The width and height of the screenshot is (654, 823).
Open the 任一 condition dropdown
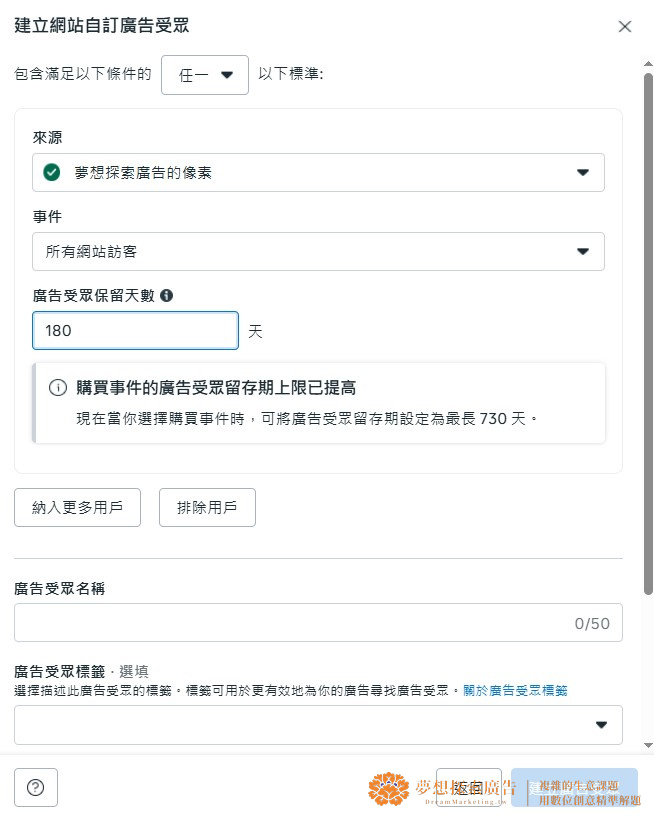205,75
